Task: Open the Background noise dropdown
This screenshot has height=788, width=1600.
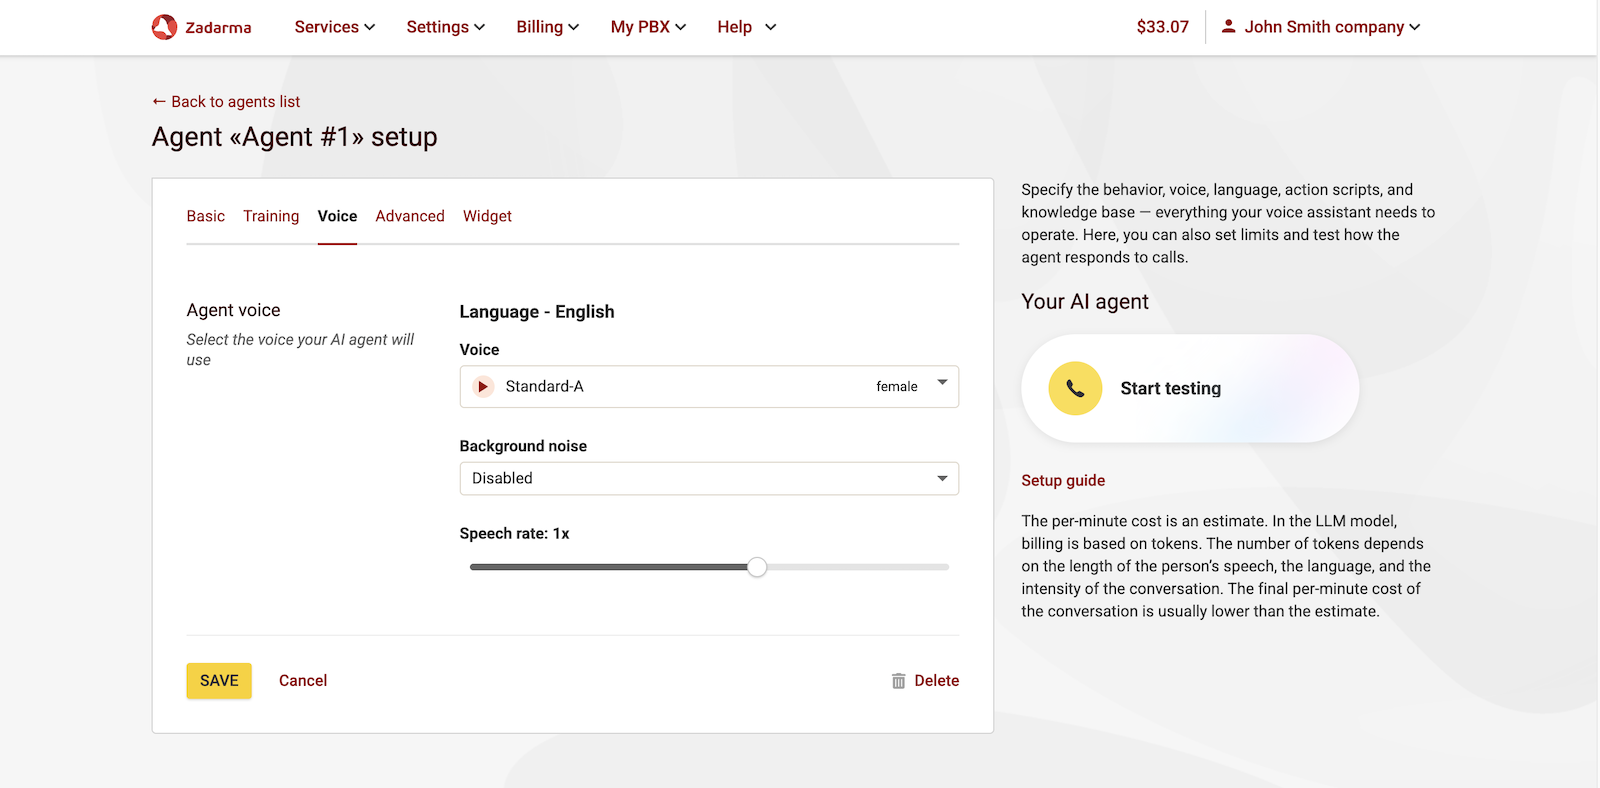Action: [709, 478]
